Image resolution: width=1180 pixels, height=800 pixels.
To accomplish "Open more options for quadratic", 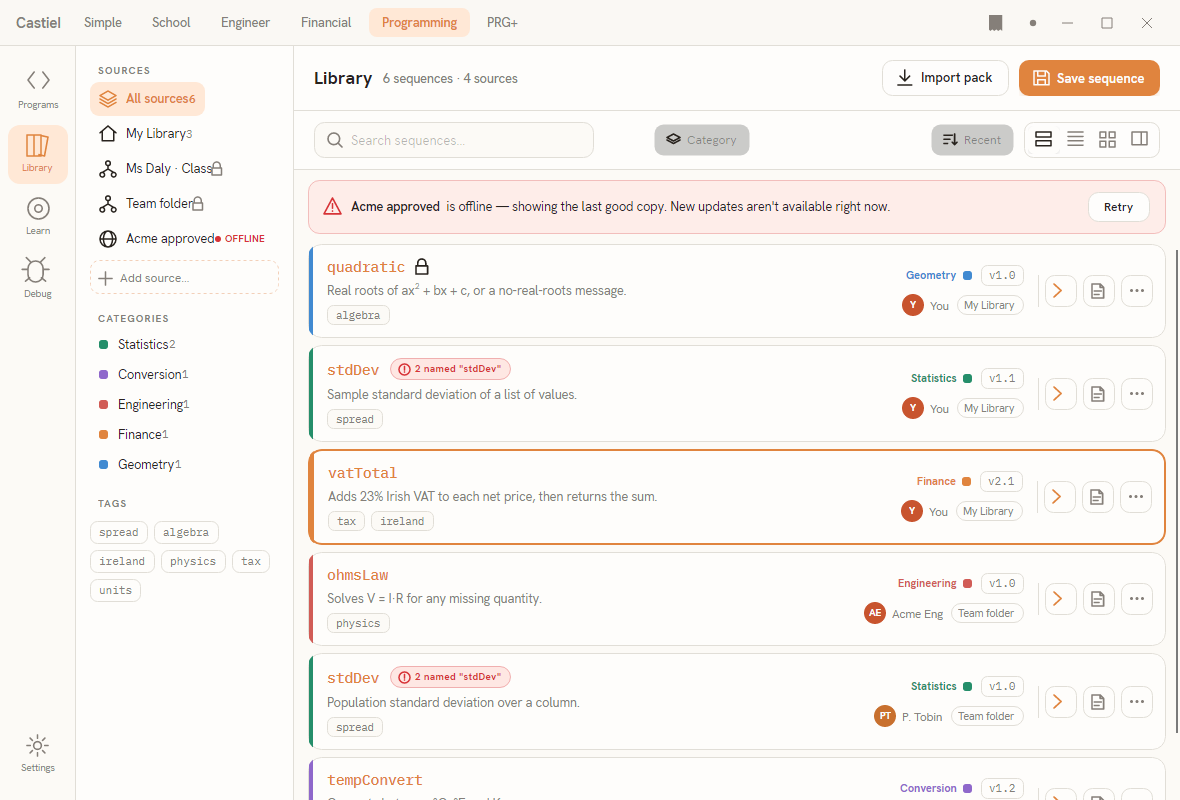I will (x=1136, y=290).
